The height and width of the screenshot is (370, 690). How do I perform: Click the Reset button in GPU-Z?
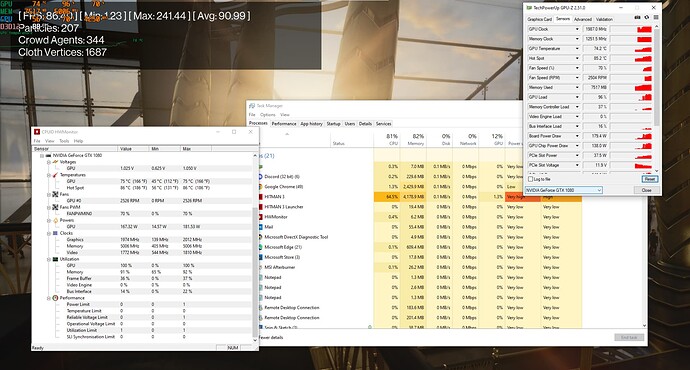coord(650,179)
